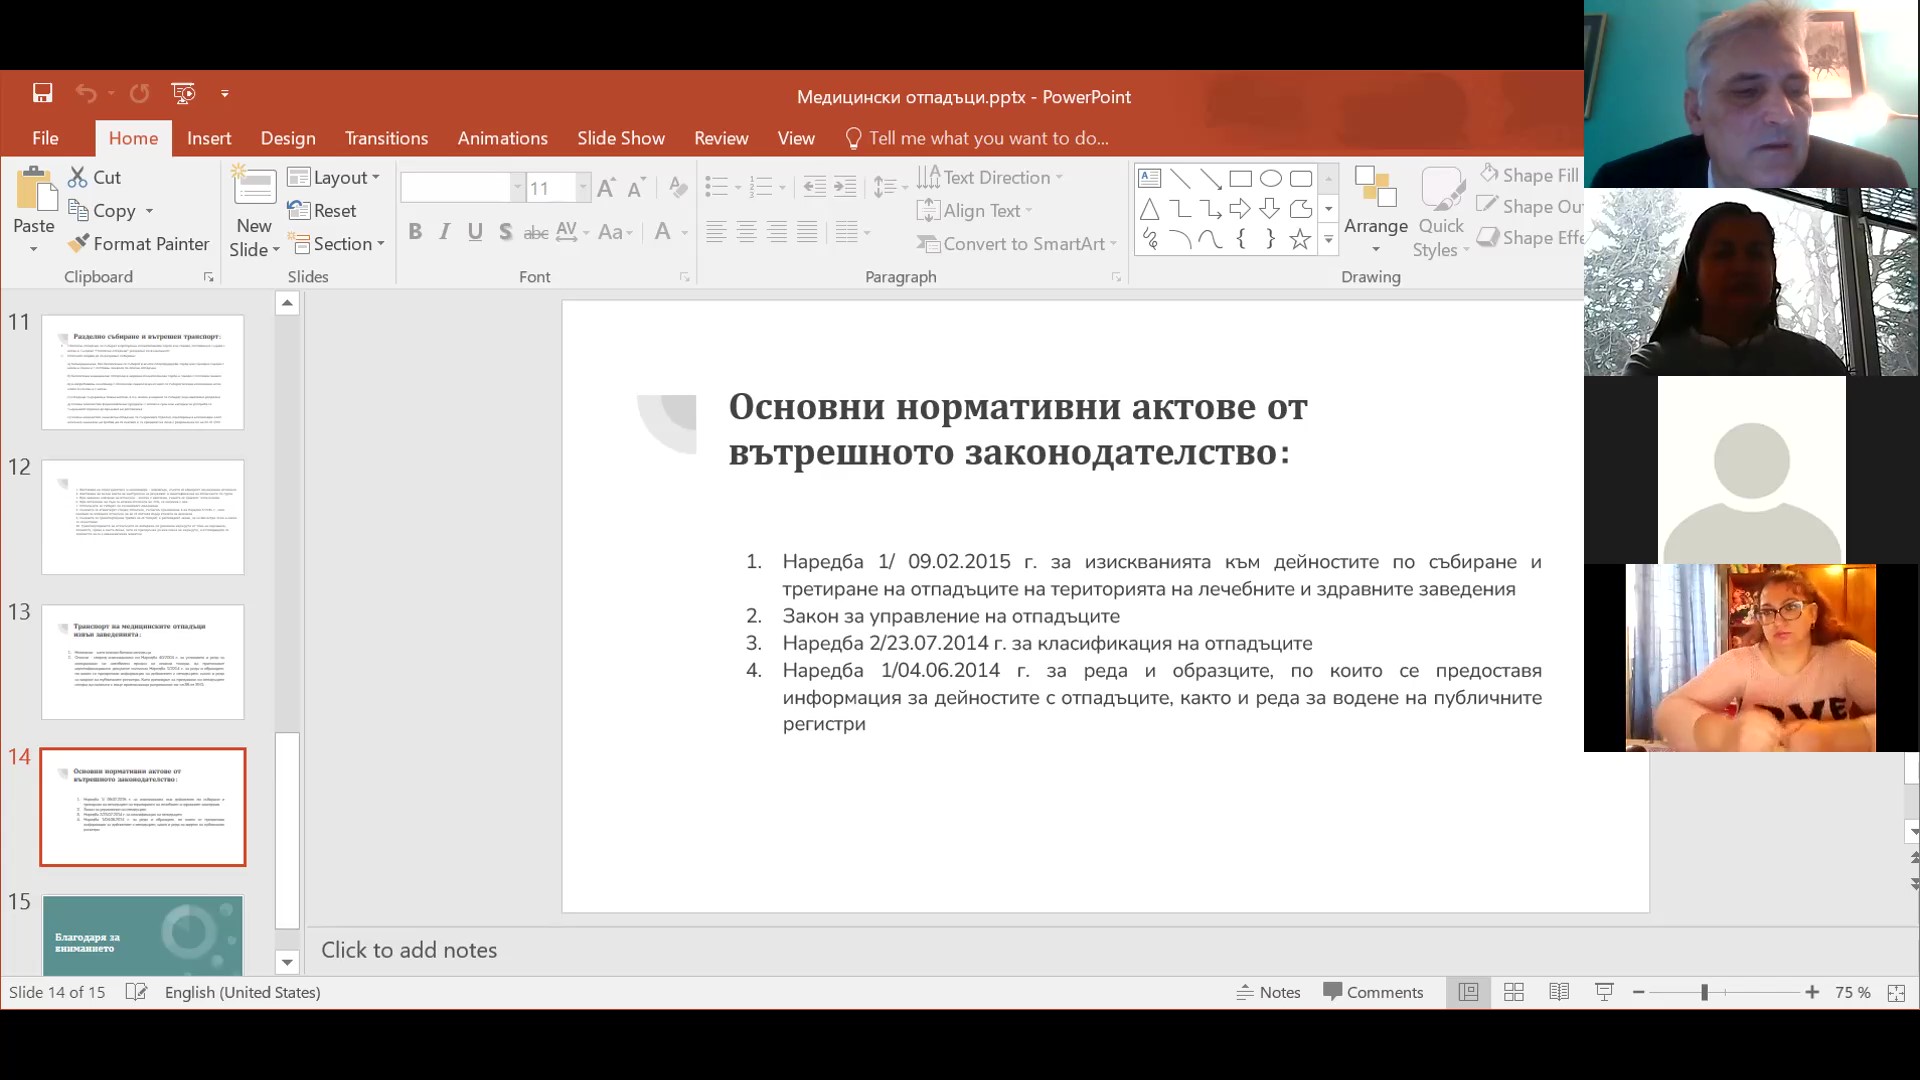Toggle Italic formatting button
The width and height of the screenshot is (1920, 1080).
445,232
